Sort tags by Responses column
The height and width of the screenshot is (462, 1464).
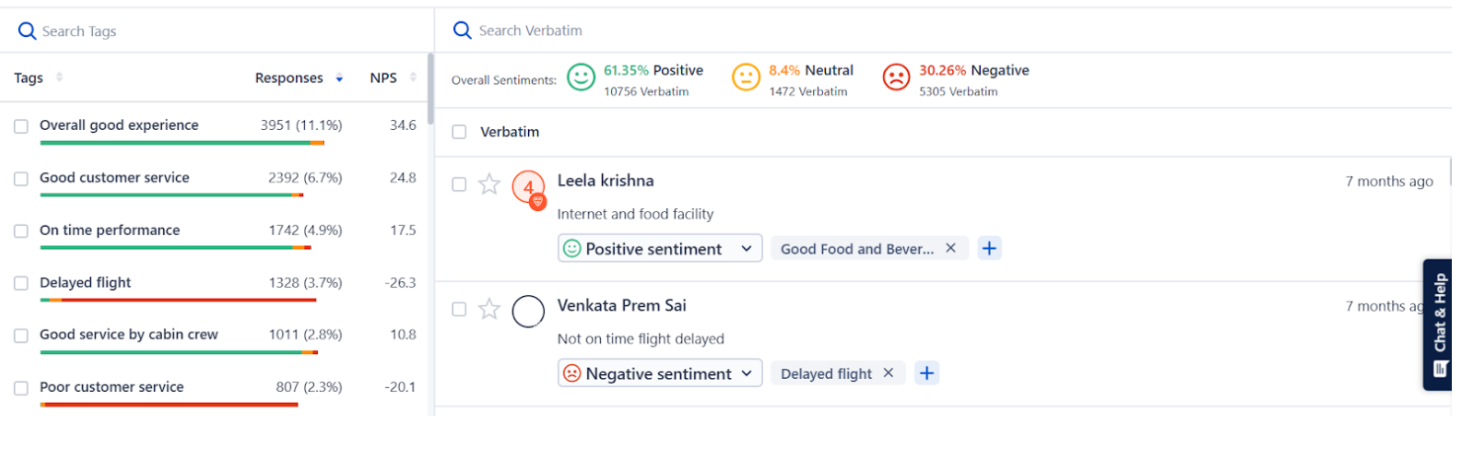[x=339, y=78]
